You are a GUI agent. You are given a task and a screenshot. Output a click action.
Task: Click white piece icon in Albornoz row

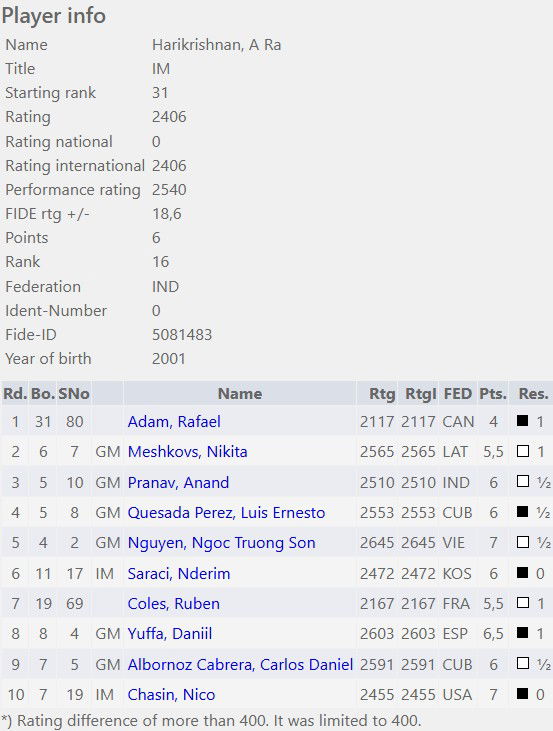point(523,663)
